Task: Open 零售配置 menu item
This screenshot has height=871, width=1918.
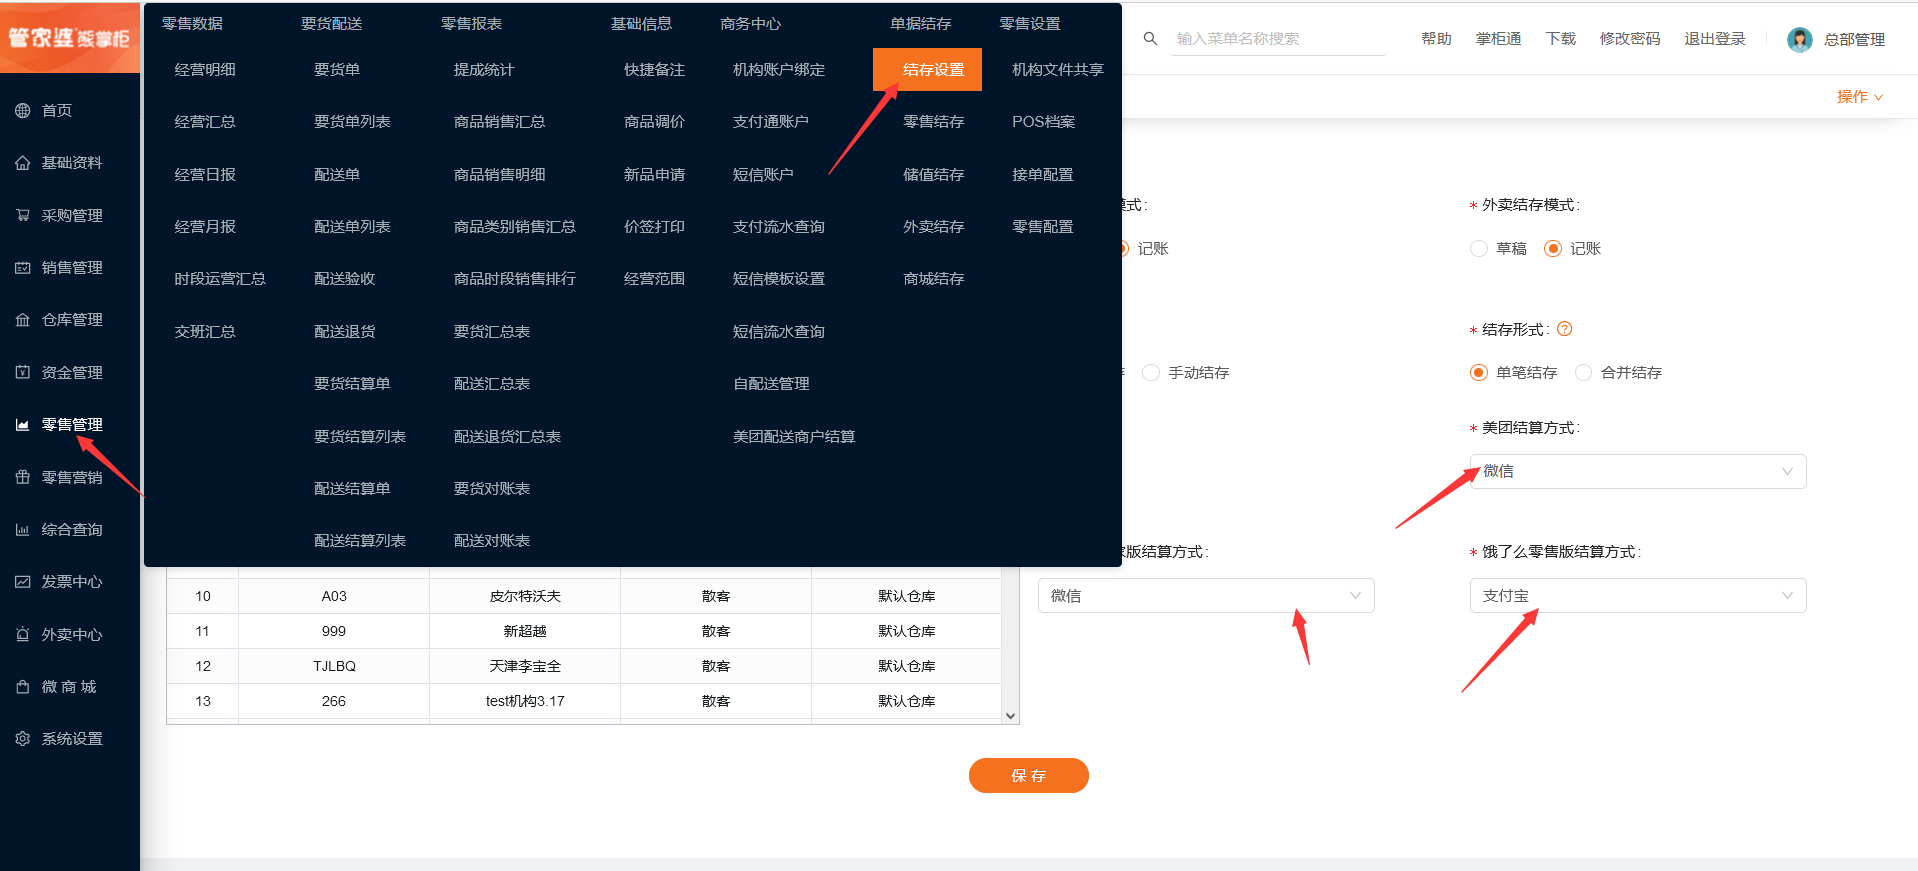Action: [1042, 227]
